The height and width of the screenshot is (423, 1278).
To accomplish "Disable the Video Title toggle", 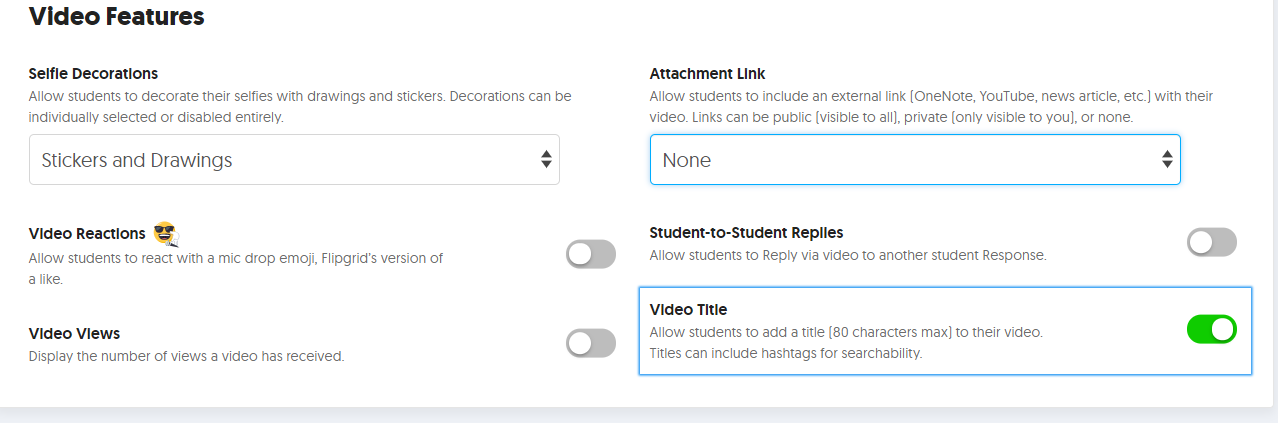I will (1212, 329).
